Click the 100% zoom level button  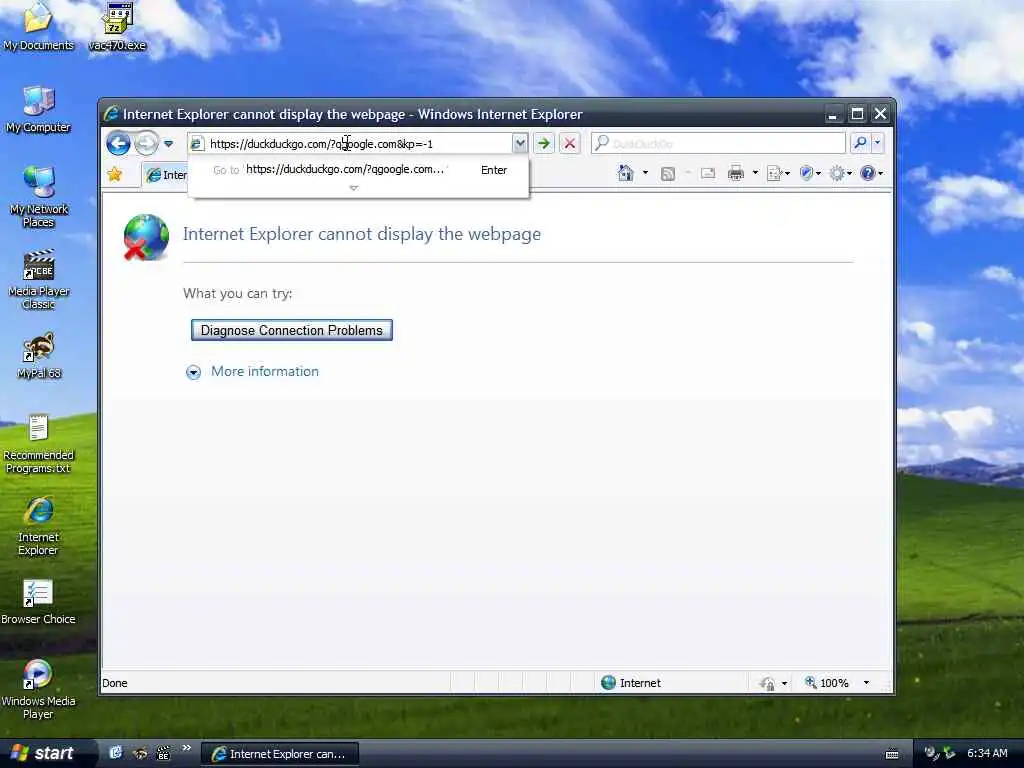(x=827, y=682)
